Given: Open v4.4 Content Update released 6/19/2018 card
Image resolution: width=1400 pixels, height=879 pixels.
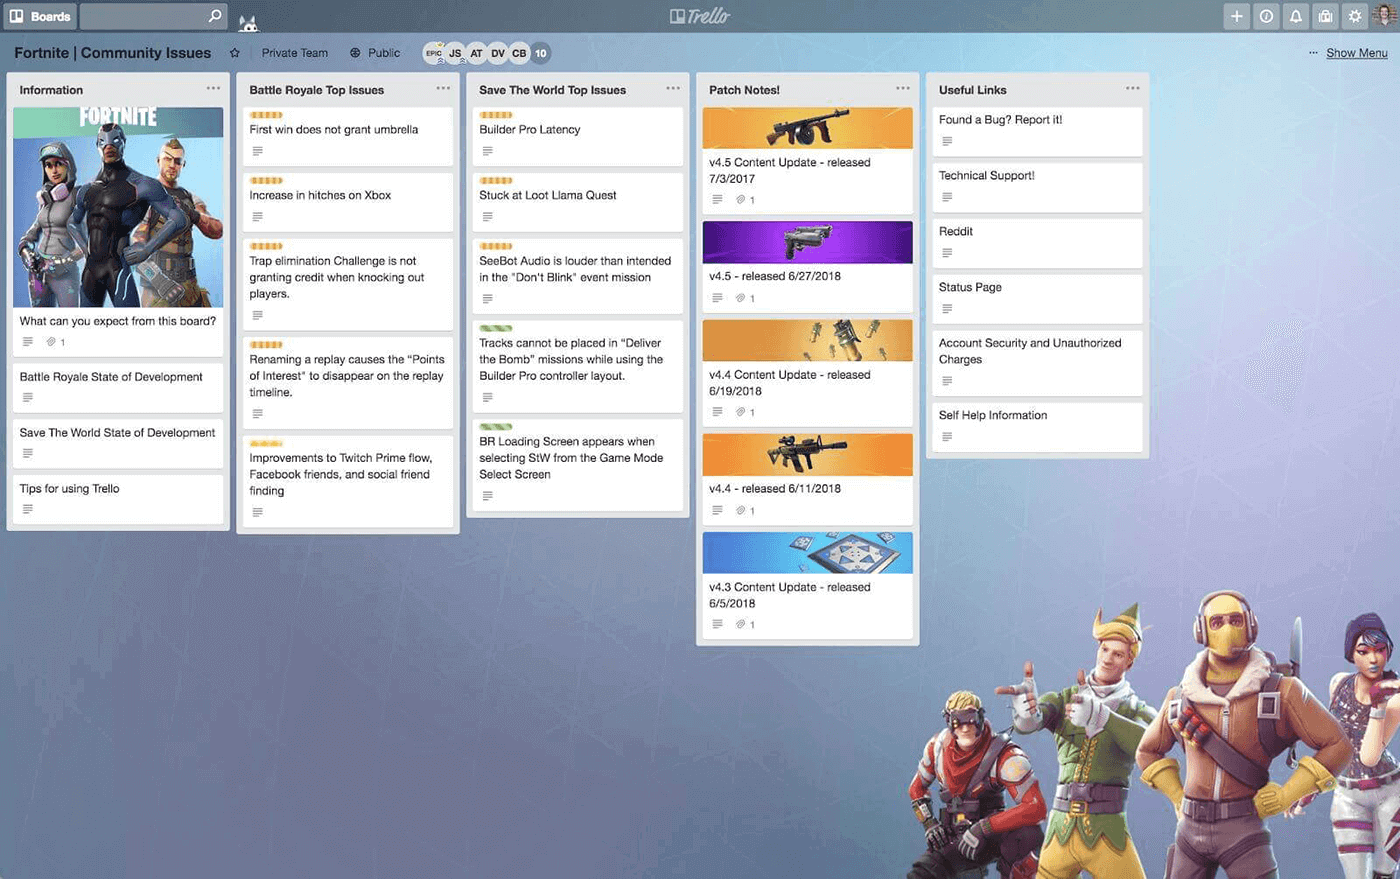Looking at the screenshot, I should 808,373.
